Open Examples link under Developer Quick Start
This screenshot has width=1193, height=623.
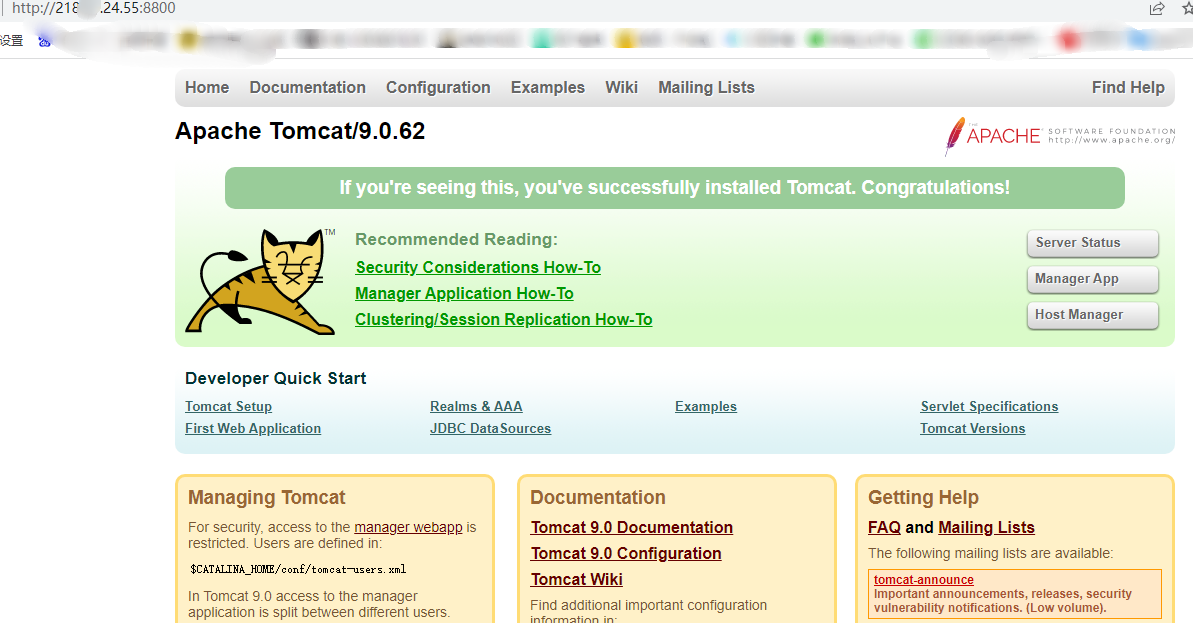click(706, 406)
